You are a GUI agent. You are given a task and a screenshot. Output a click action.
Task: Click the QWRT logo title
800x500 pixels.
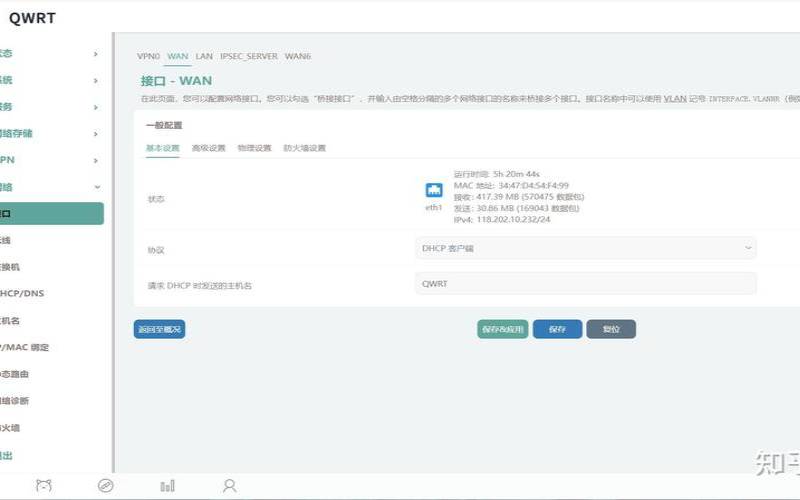tap(32, 18)
